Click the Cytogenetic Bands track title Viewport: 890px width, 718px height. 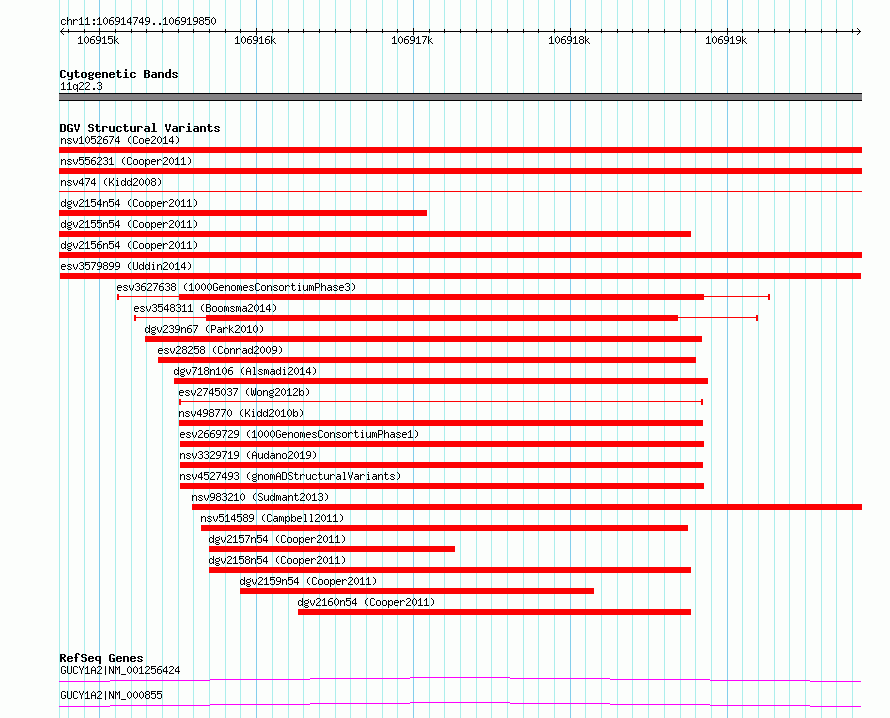pos(119,74)
